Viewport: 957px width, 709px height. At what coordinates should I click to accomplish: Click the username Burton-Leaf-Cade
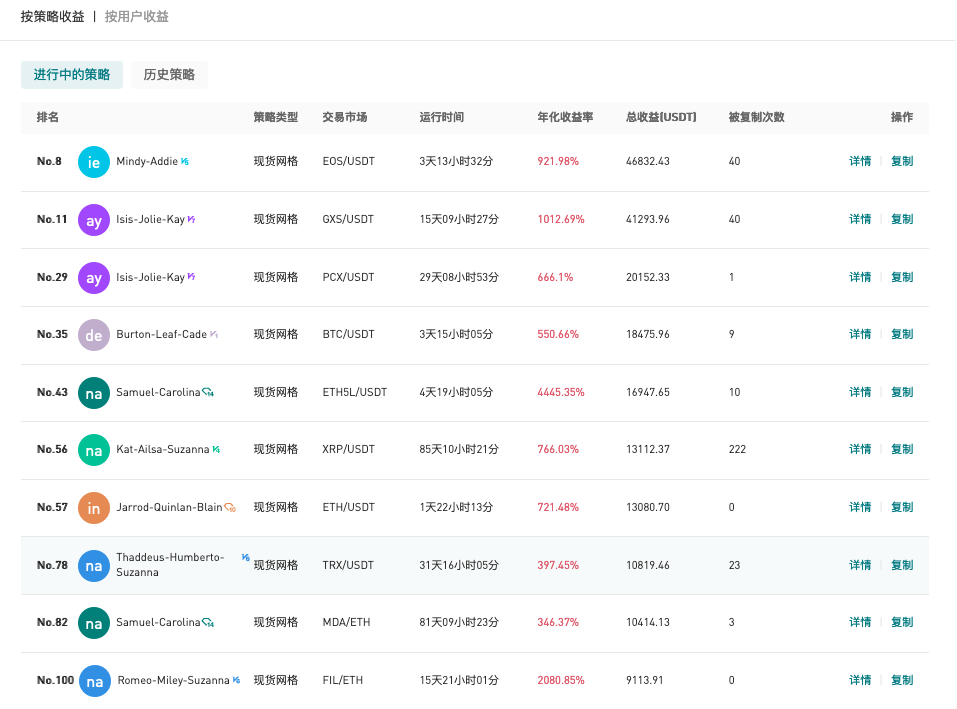click(162, 334)
